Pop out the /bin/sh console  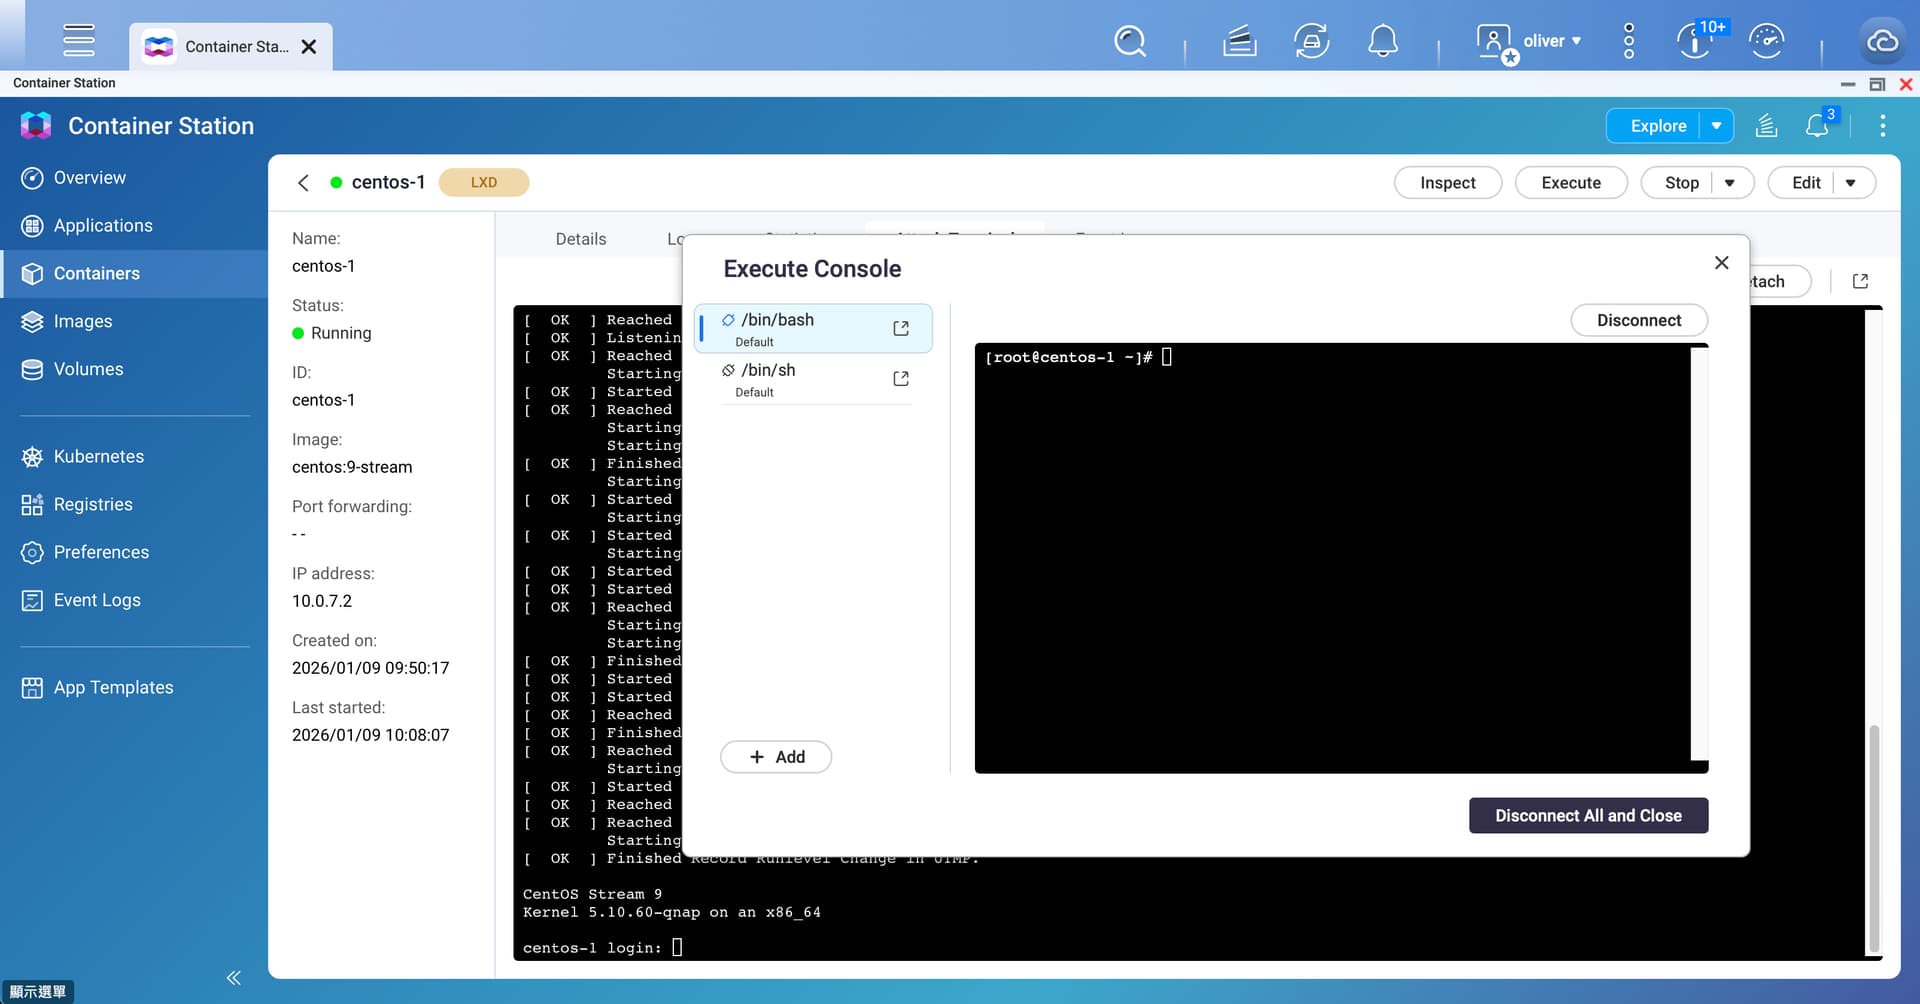click(x=900, y=379)
